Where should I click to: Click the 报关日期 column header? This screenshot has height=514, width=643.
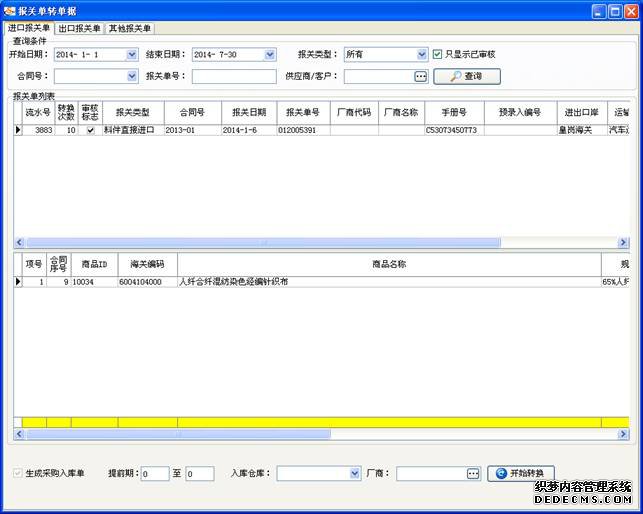pos(248,112)
